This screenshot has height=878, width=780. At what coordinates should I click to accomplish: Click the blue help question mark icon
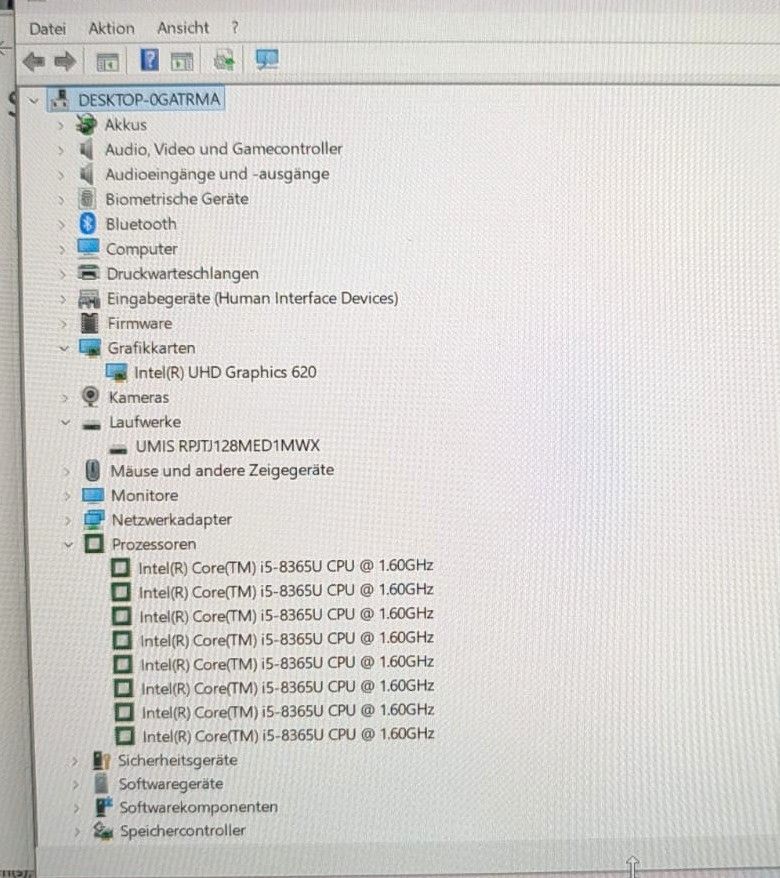pyautogui.click(x=150, y=59)
